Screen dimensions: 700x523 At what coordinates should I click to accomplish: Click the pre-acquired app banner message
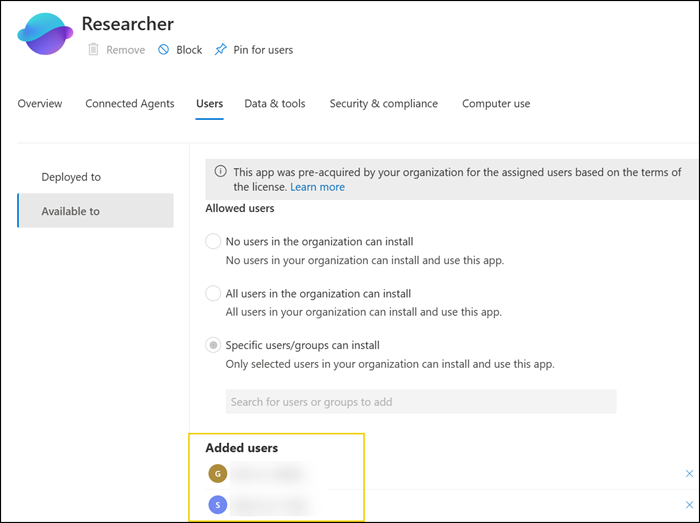(457, 179)
